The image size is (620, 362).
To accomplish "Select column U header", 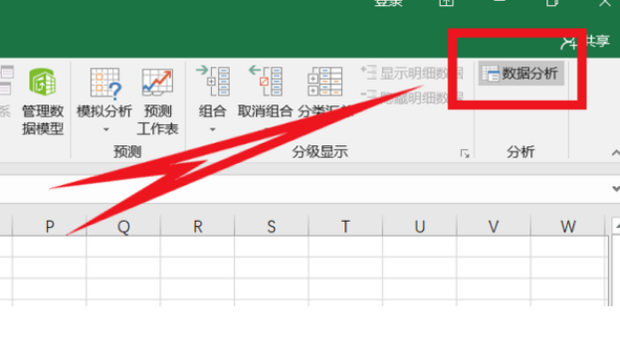I will 420,226.
